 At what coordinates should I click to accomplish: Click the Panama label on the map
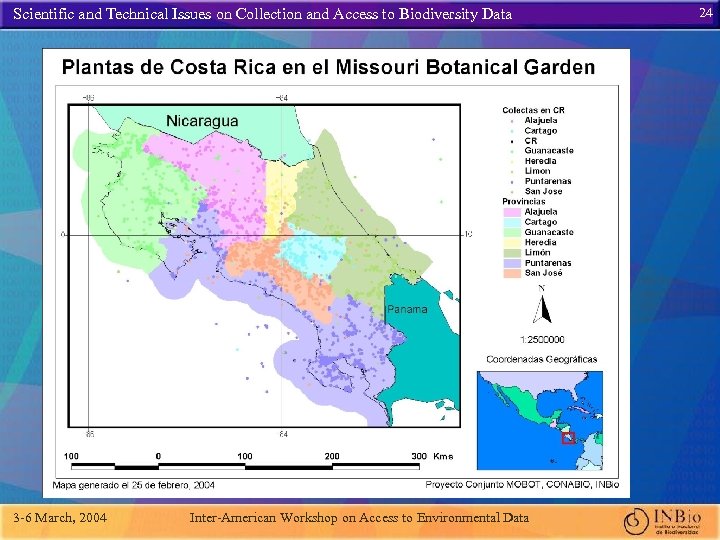(x=407, y=309)
